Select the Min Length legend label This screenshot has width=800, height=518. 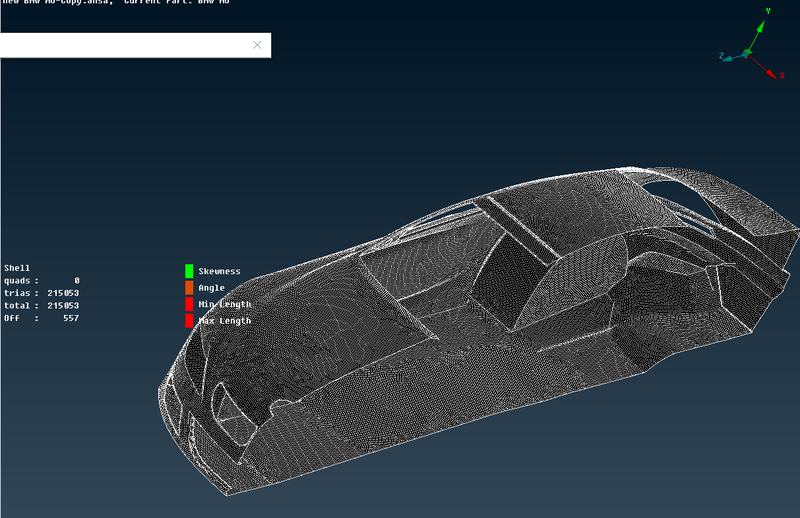pyautogui.click(x=224, y=304)
